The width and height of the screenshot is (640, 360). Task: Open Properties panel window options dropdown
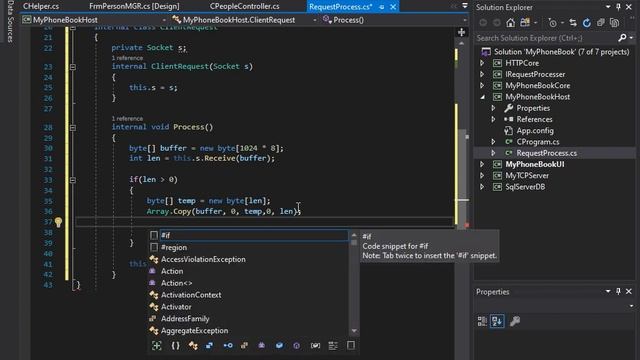(x=608, y=291)
